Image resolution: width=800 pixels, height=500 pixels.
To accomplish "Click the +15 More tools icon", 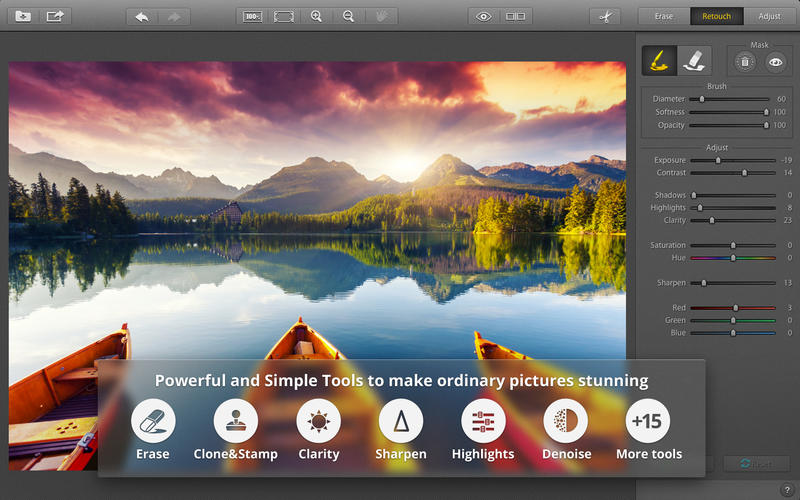I will click(x=647, y=421).
